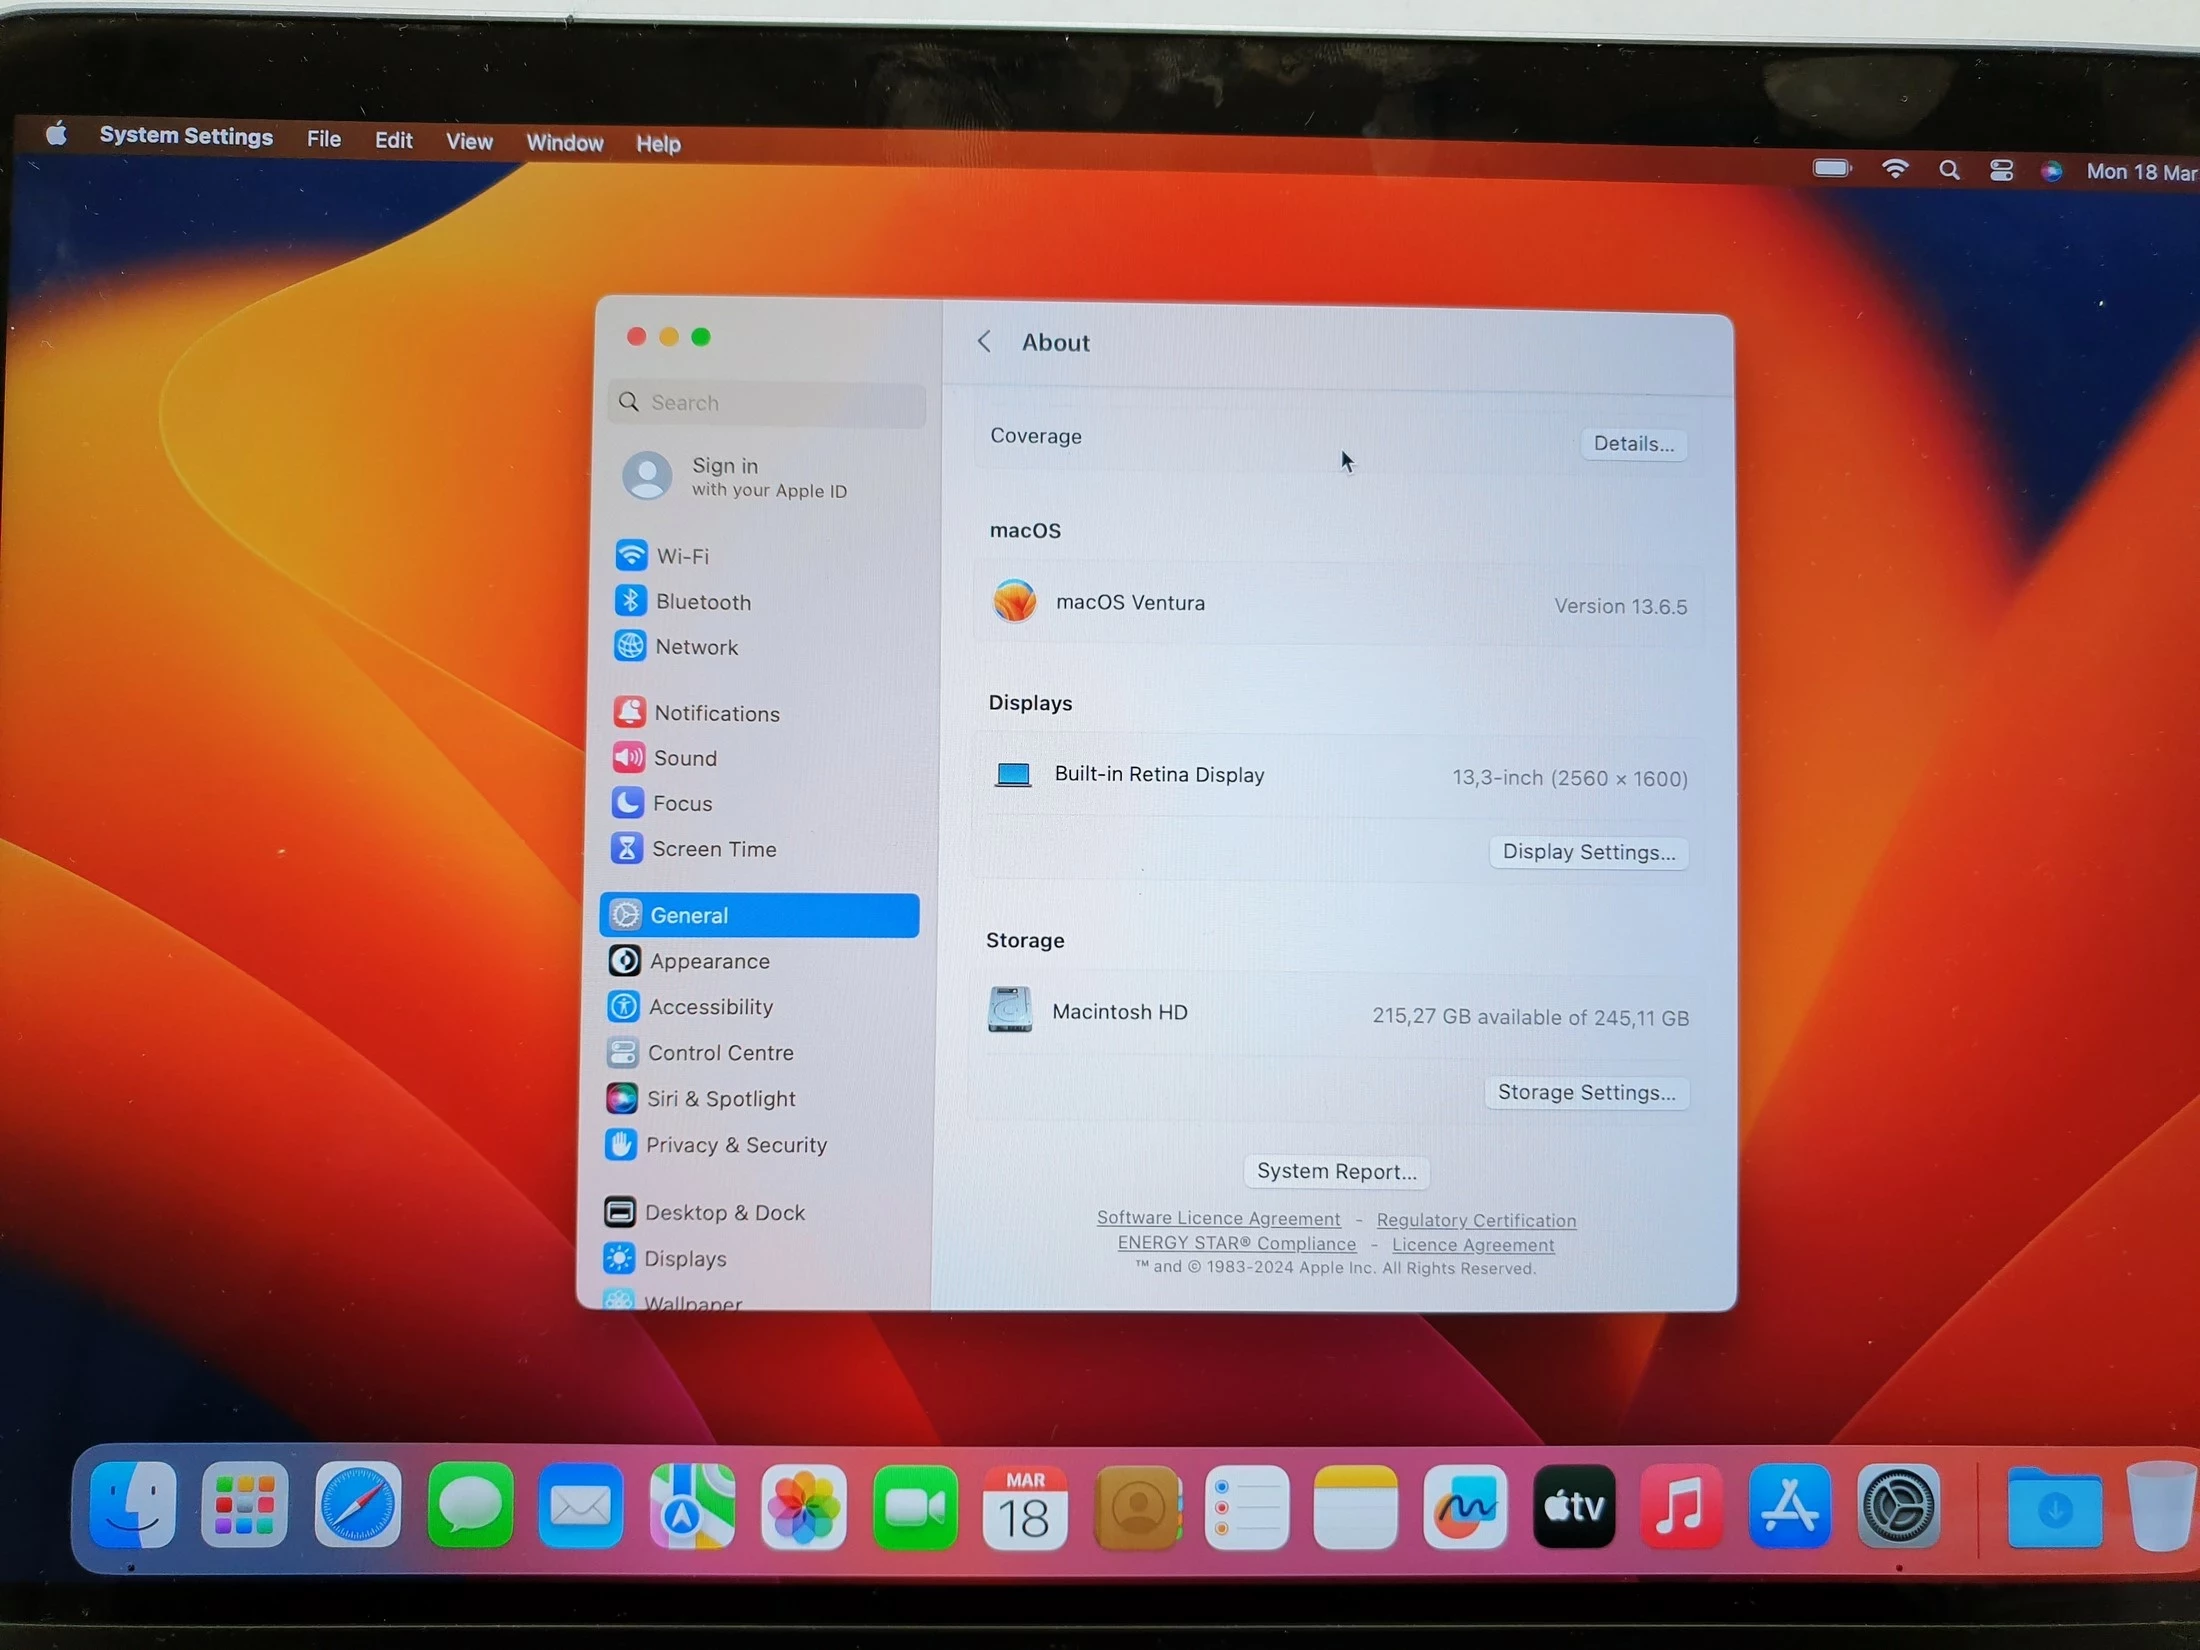The height and width of the screenshot is (1650, 2200).
Task: Open Regulatory Certification link
Action: (1476, 1220)
